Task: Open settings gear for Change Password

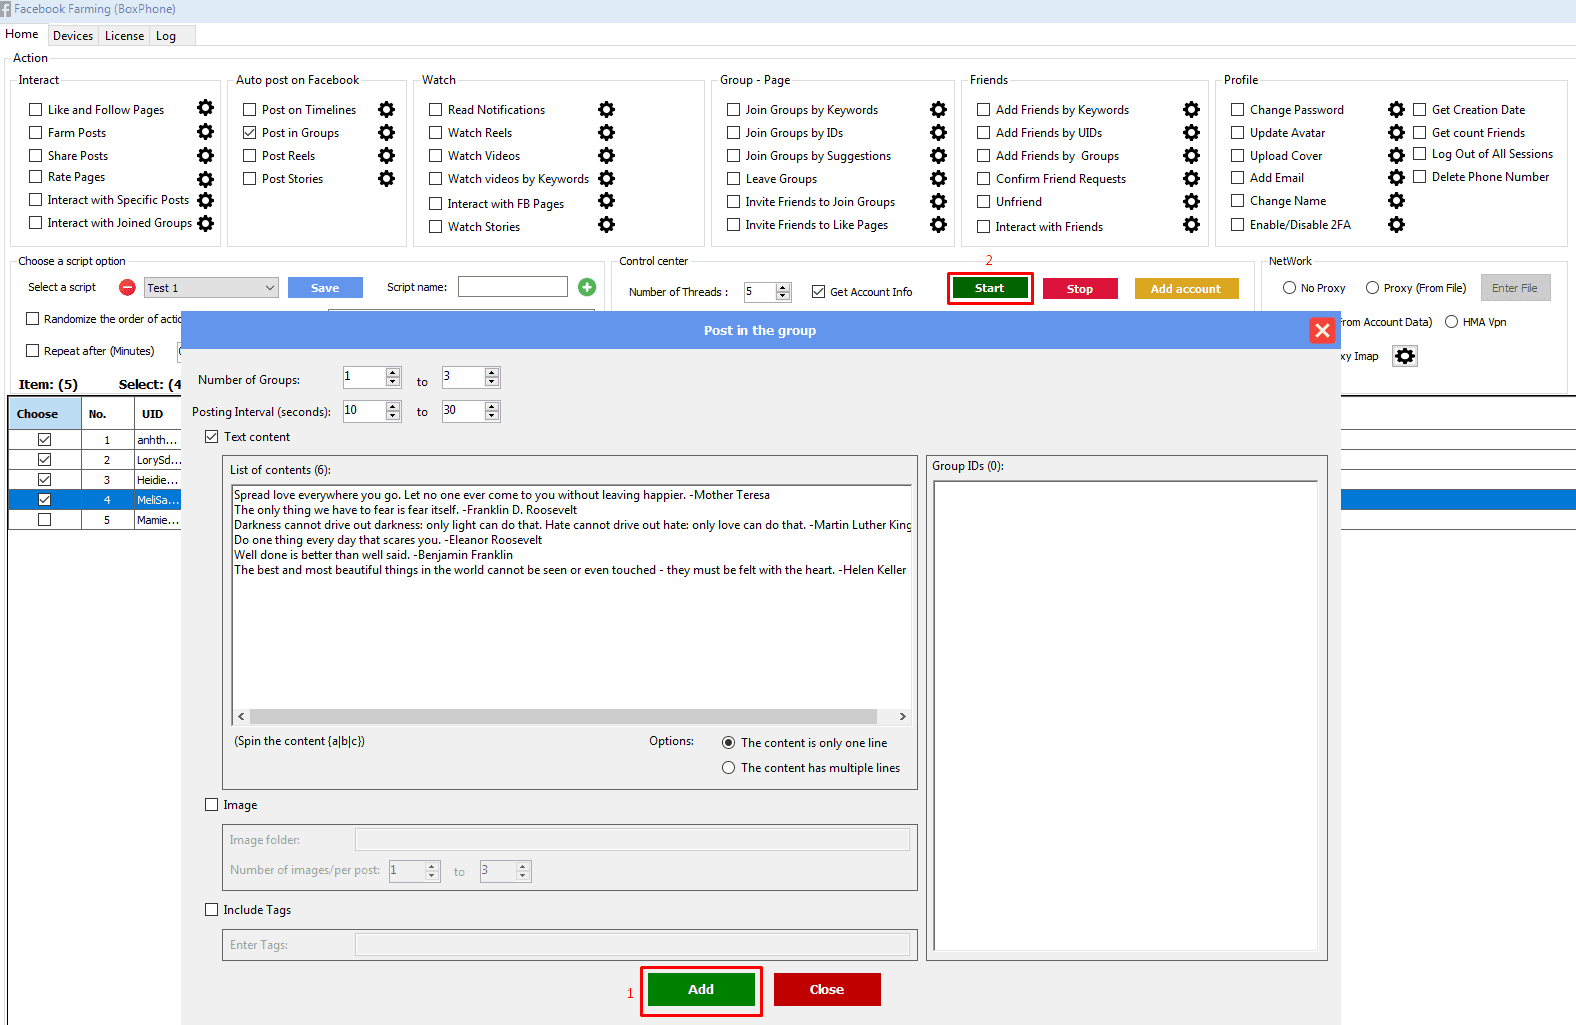Action: [1396, 109]
